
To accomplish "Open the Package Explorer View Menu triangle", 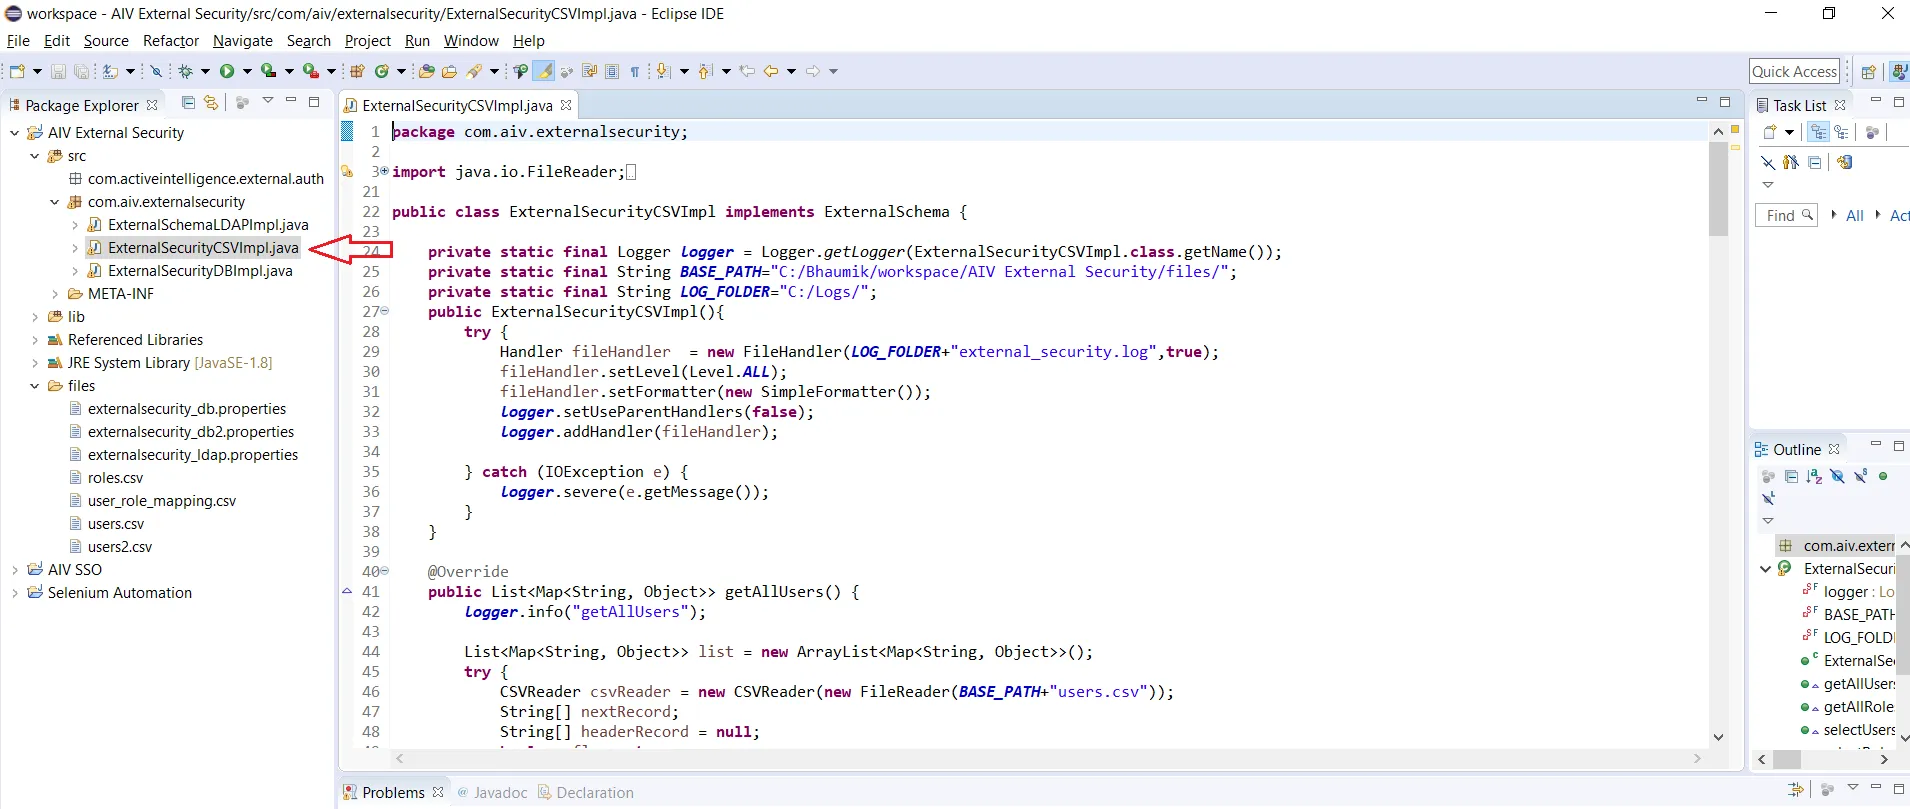I will point(268,101).
